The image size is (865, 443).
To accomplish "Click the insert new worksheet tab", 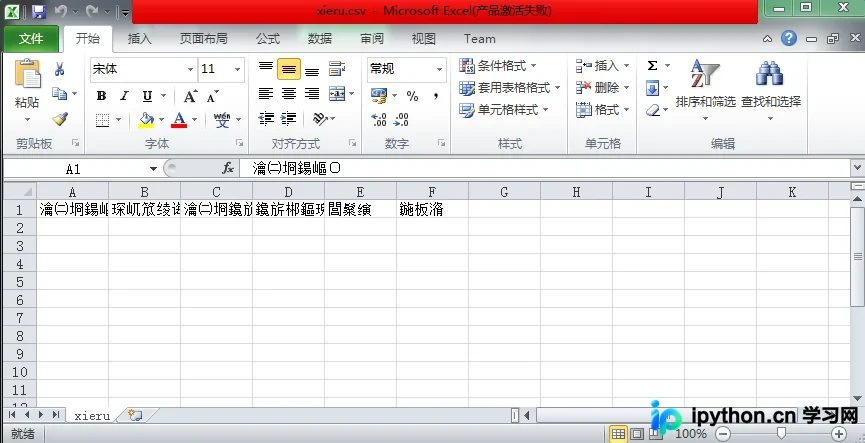I will tap(136, 415).
